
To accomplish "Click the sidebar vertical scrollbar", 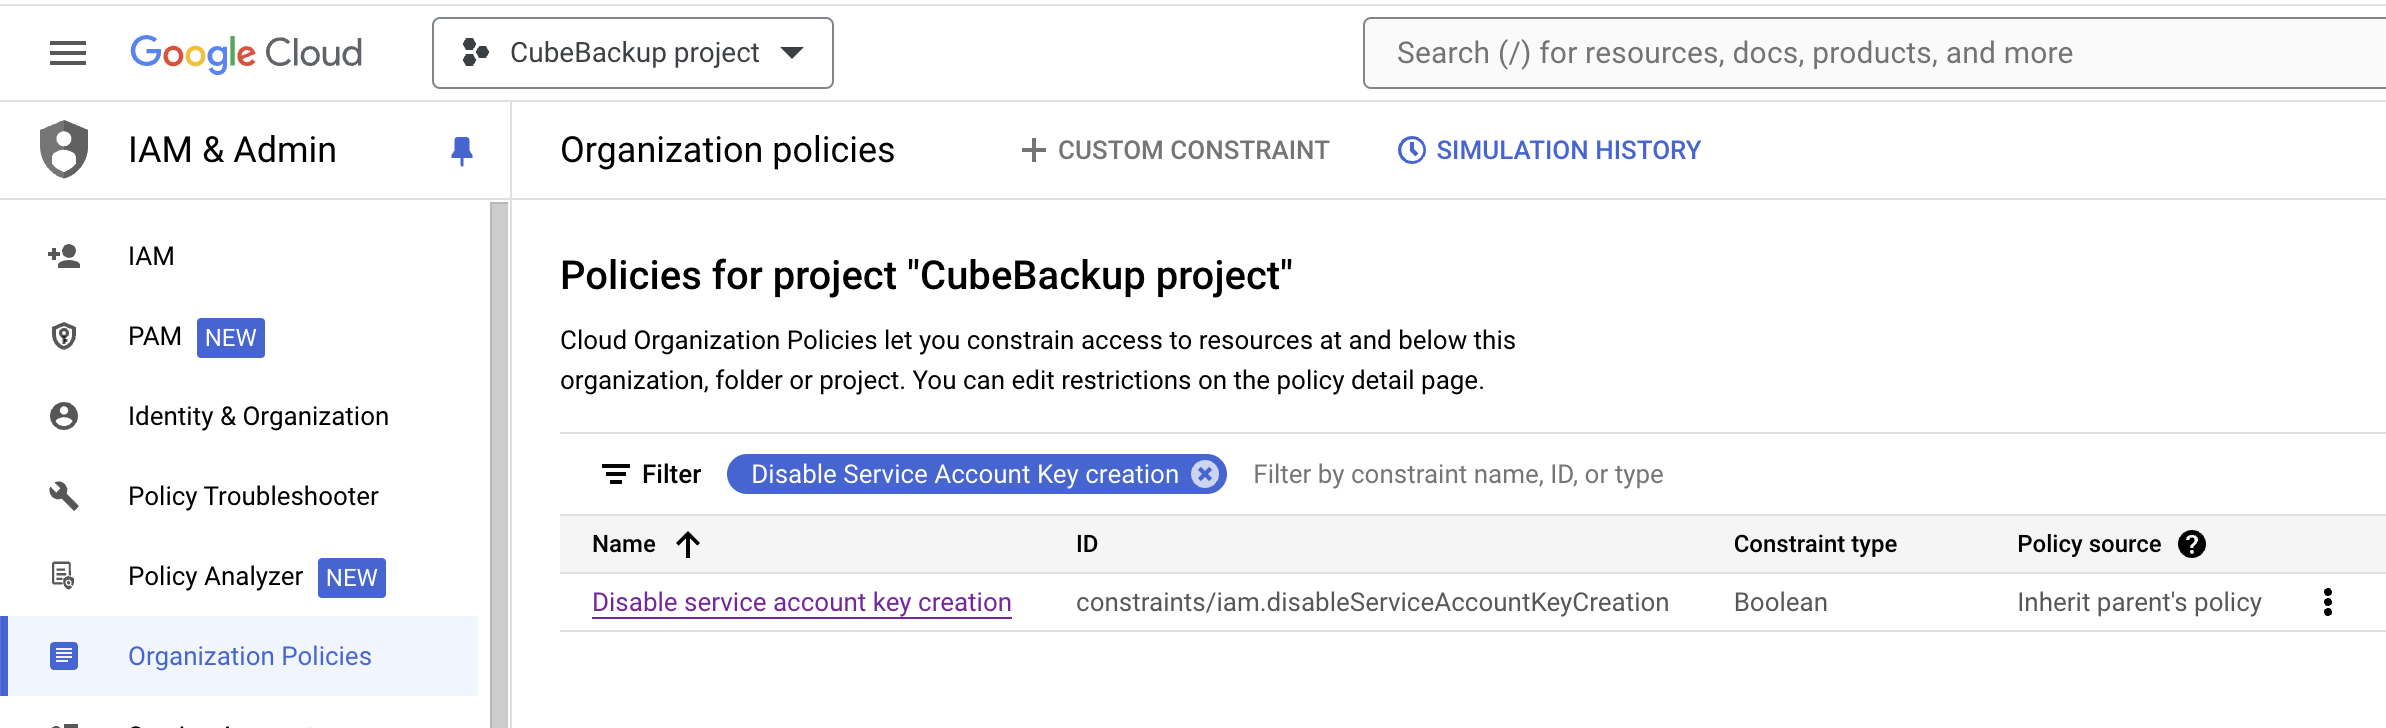I will [x=499, y=465].
